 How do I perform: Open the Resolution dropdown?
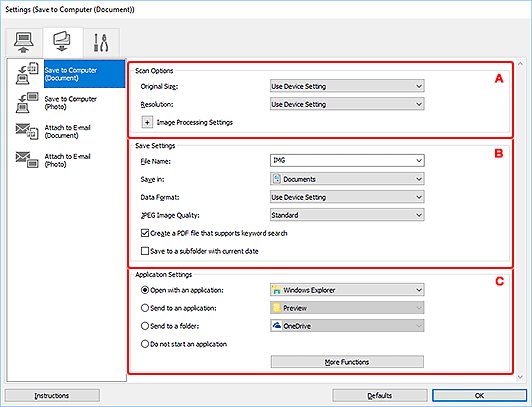[x=347, y=104]
